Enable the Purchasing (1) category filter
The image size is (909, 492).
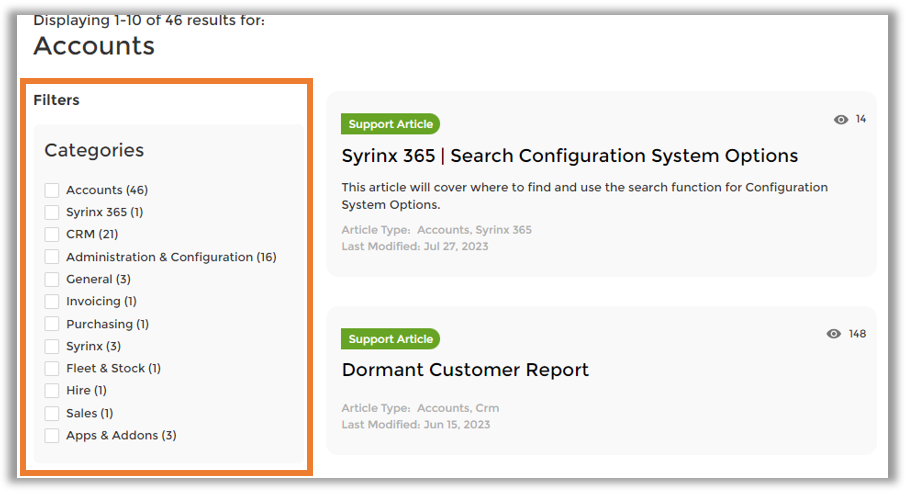click(52, 324)
